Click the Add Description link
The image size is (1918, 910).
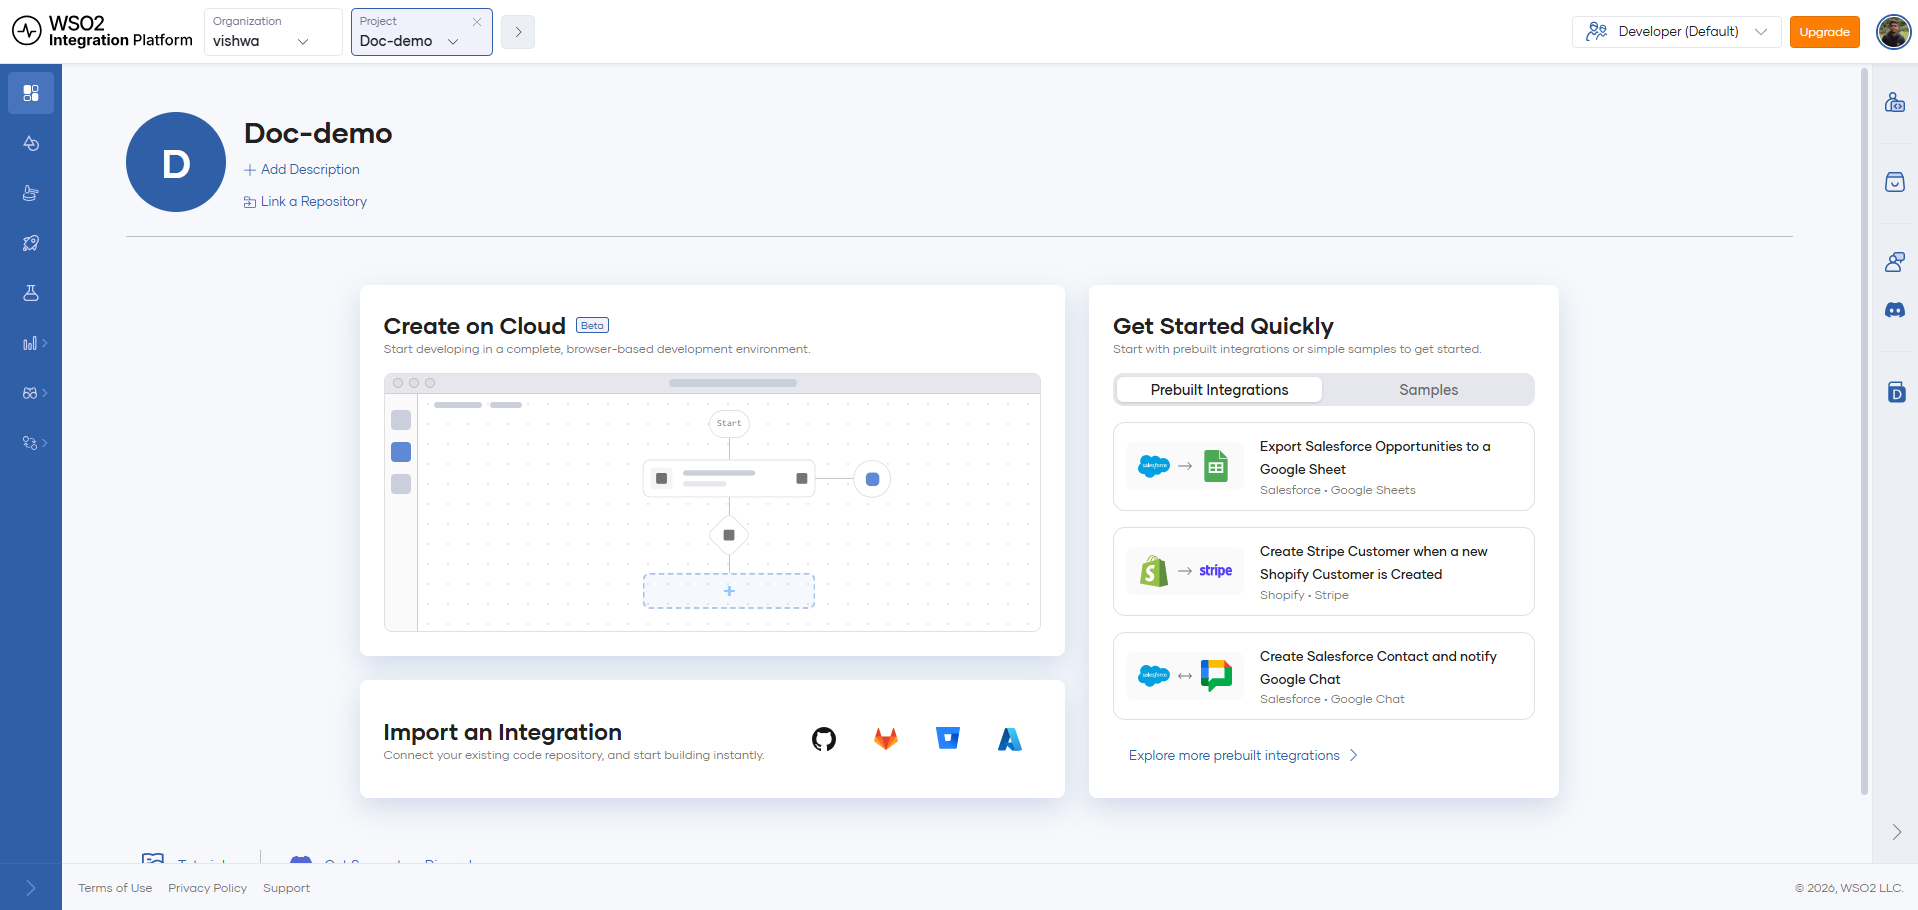click(x=302, y=170)
